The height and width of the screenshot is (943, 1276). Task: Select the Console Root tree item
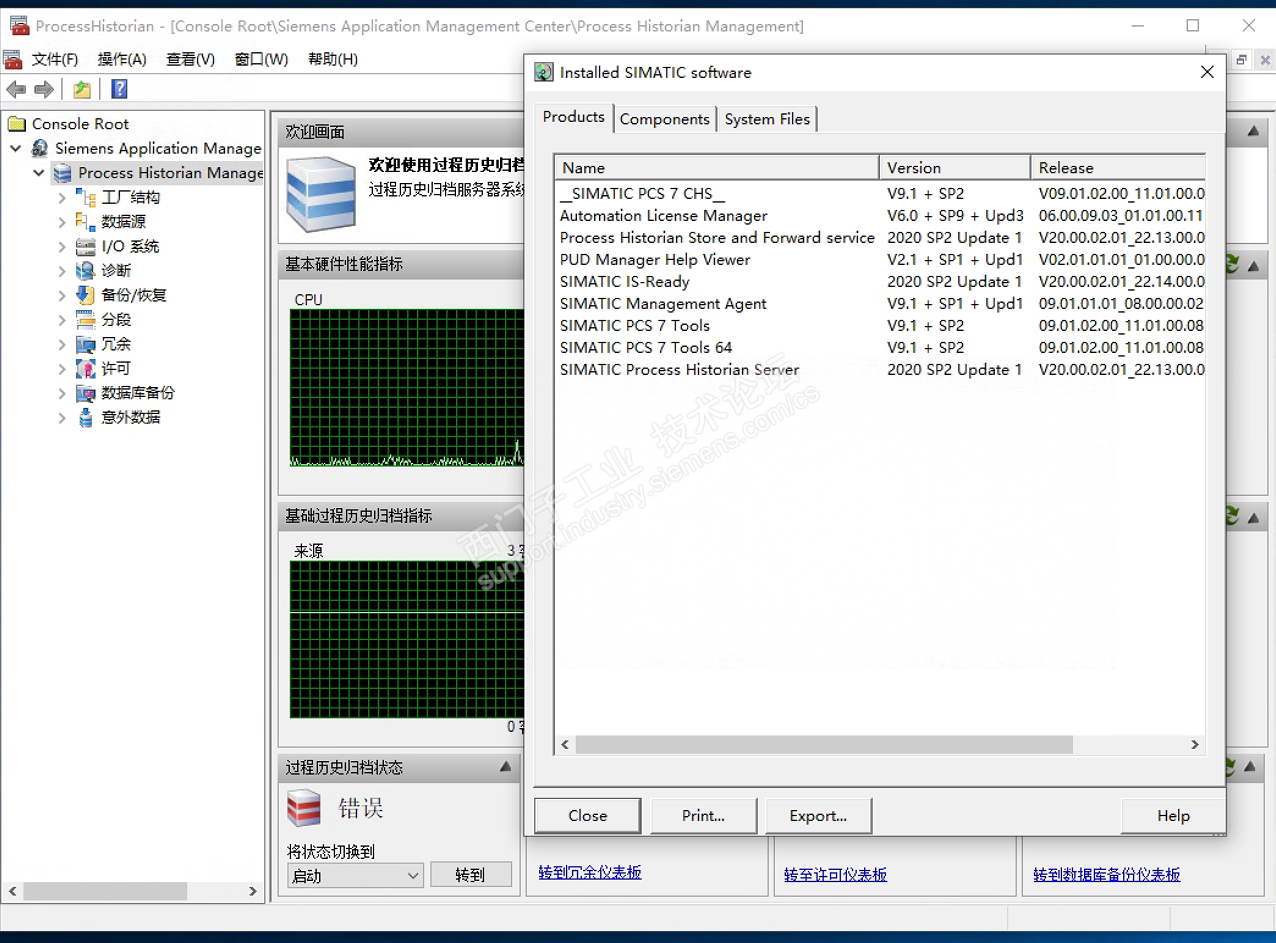pos(80,124)
